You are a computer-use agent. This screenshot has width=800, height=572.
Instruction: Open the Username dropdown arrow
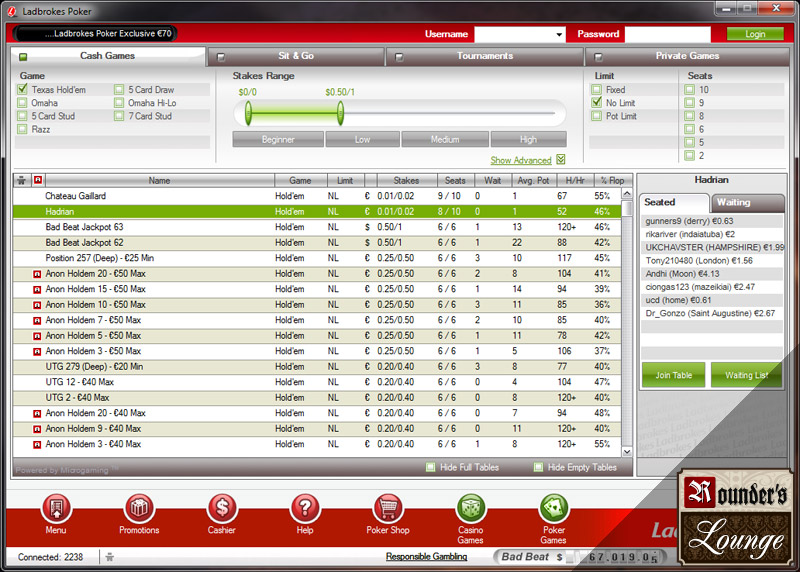point(559,35)
